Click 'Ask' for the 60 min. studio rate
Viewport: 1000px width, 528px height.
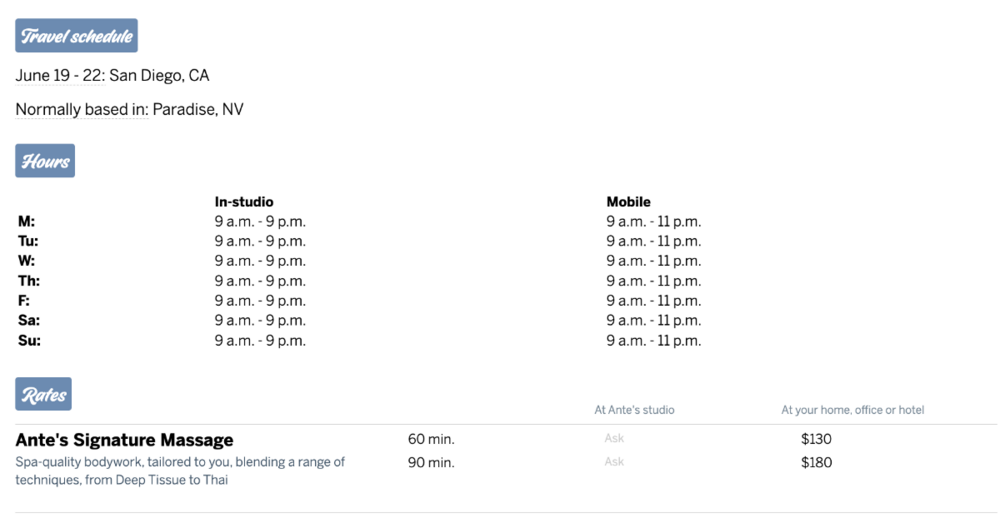pos(614,439)
